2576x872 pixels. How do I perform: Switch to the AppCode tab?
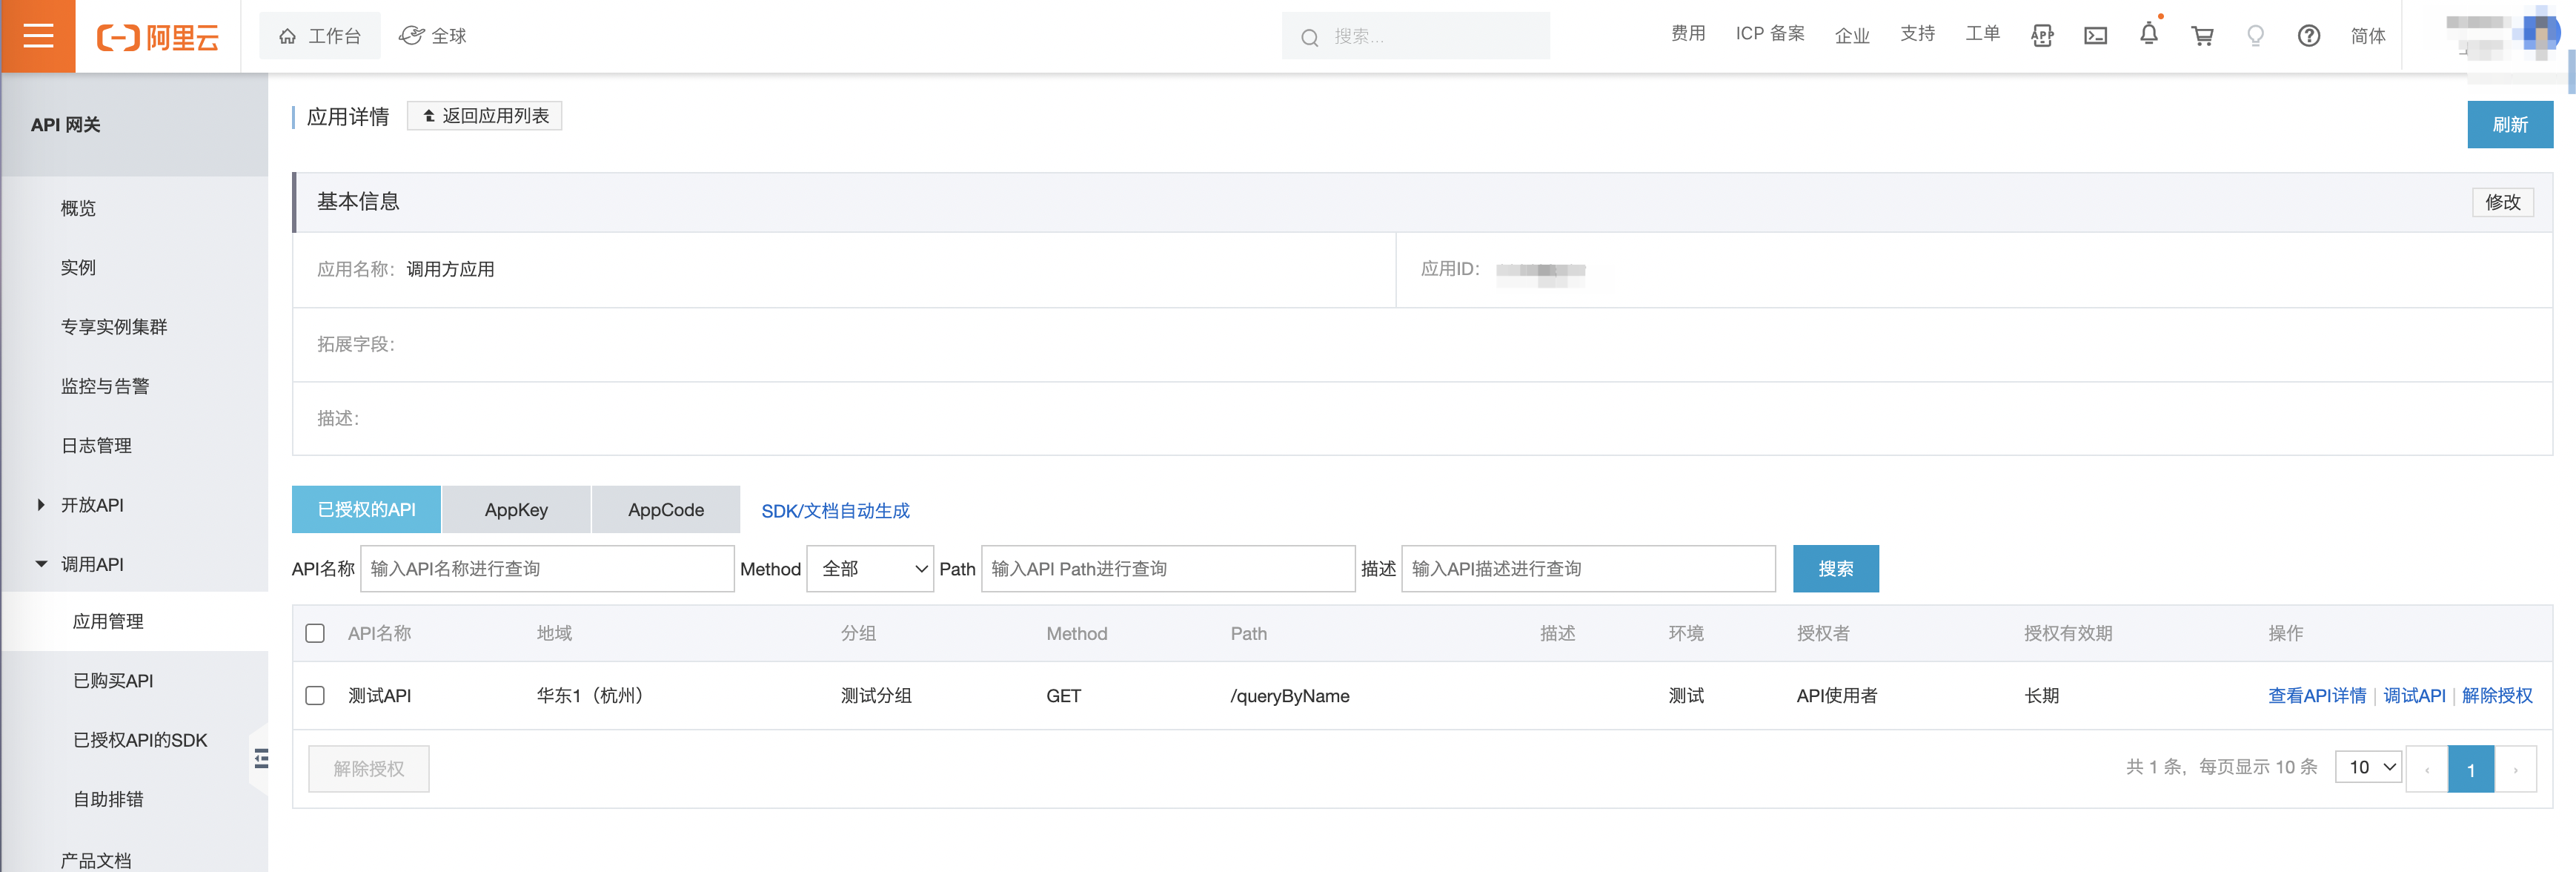[666, 510]
